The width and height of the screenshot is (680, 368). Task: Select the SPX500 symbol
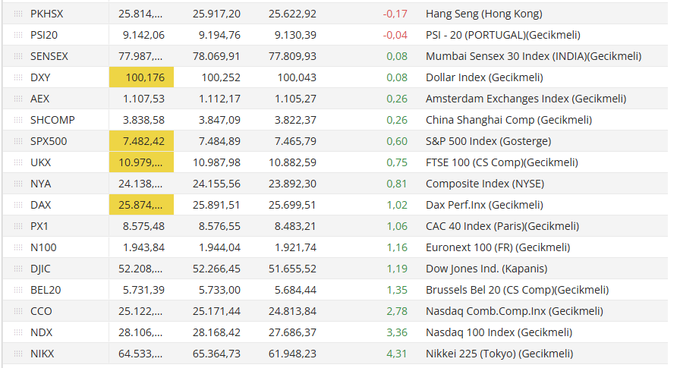49,141
